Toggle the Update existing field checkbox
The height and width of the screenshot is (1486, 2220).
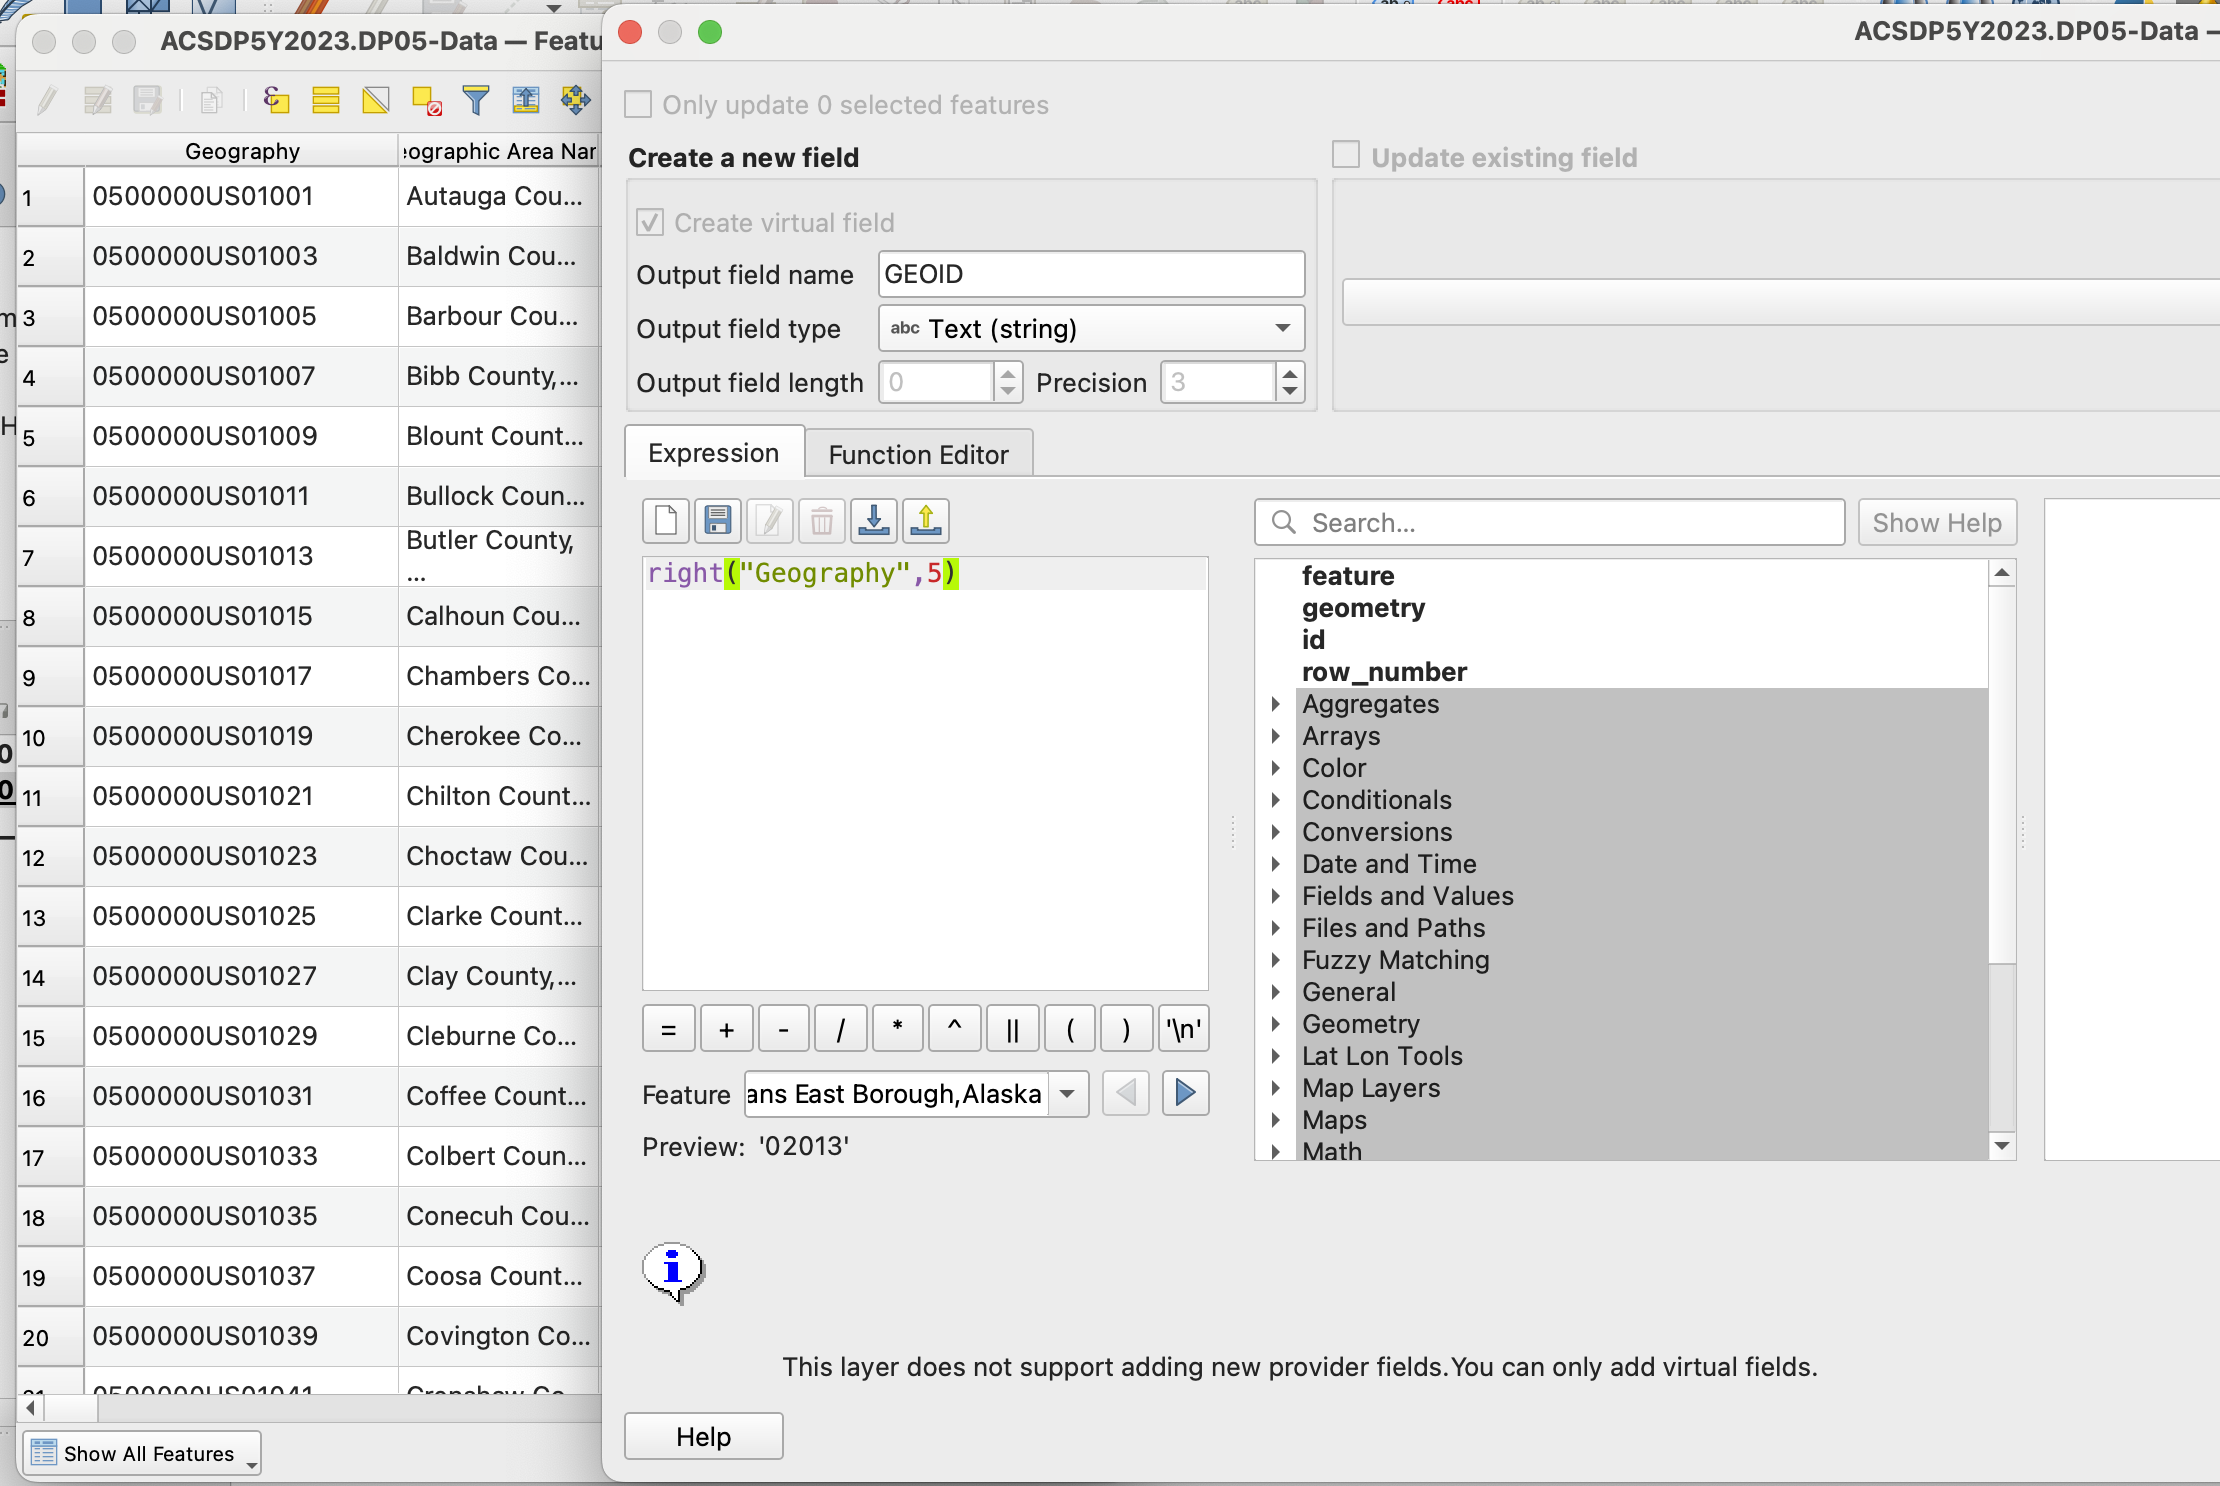click(x=1346, y=156)
